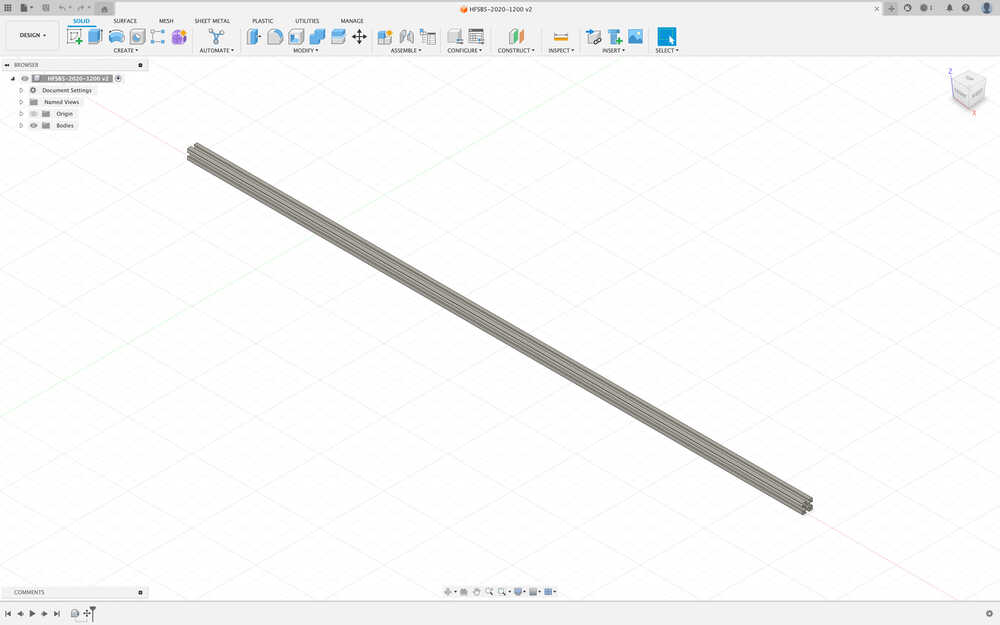Image resolution: width=1000 pixels, height=625 pixels.
Task: Toggle visibility of HFSB5-2020-1200 root component
Action: point(25,78)
